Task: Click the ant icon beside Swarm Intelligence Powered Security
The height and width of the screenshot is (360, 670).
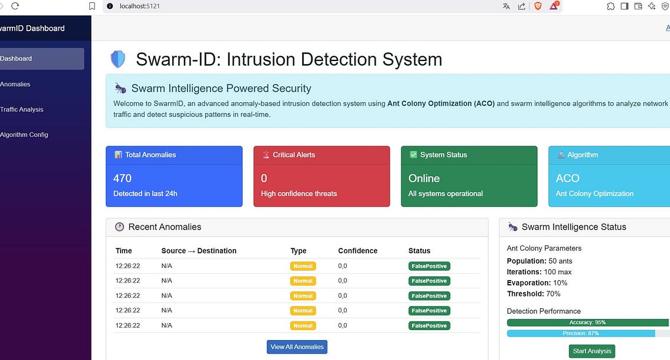Action: [120, 88]
